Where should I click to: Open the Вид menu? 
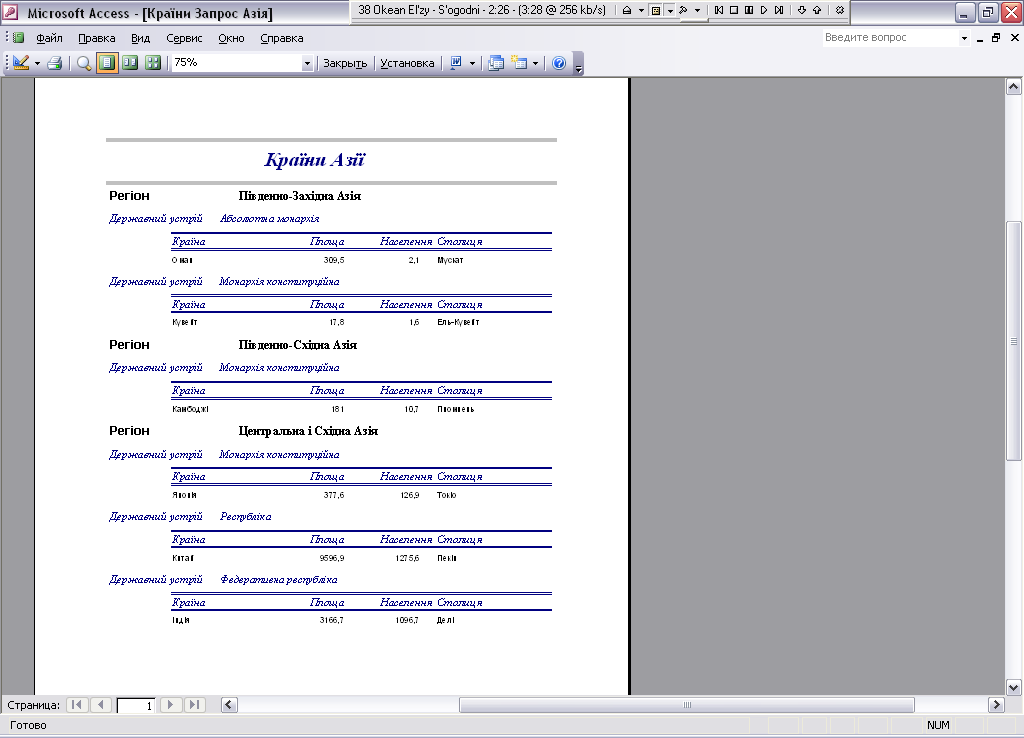(140, 38)
